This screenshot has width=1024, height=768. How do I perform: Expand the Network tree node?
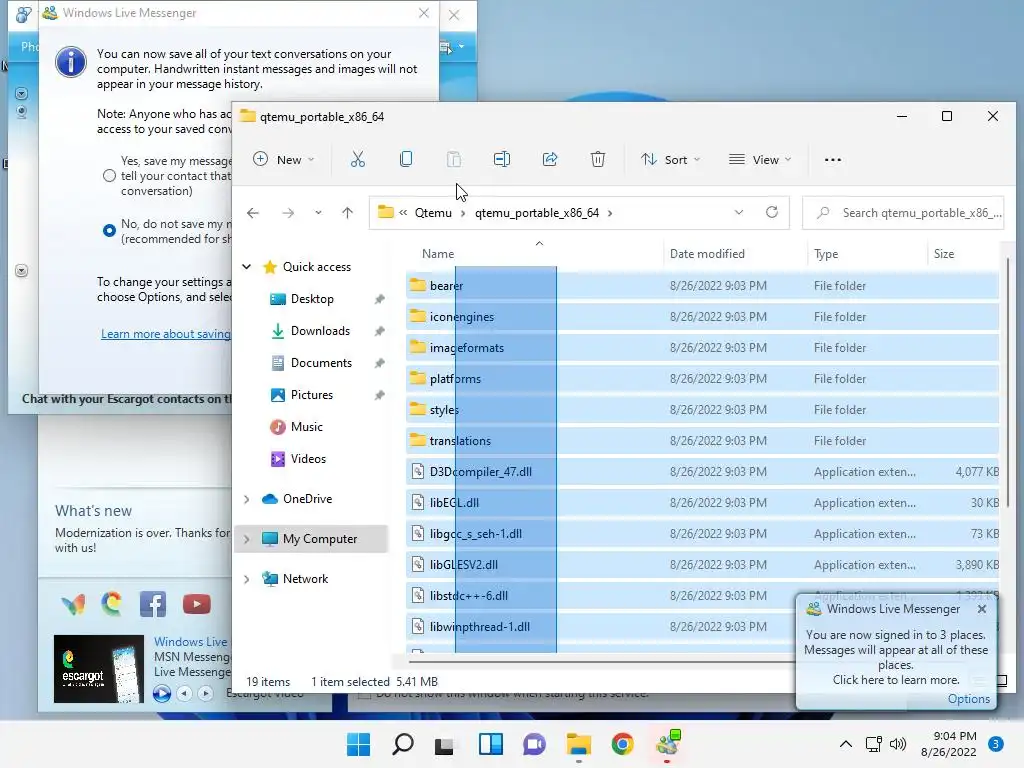tap(246, 579)
